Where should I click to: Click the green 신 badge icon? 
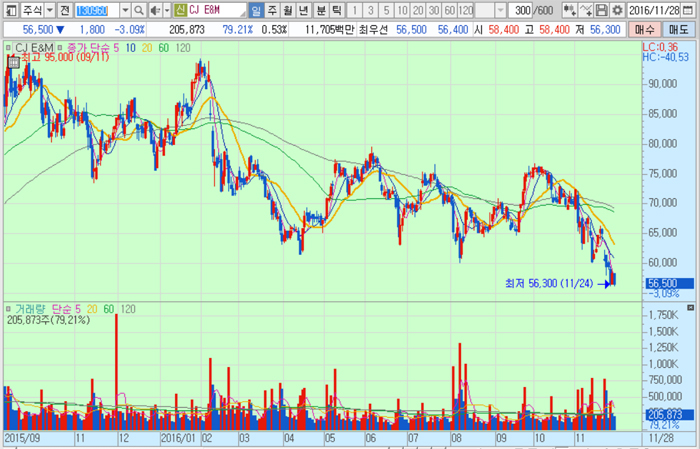(180, 10)
